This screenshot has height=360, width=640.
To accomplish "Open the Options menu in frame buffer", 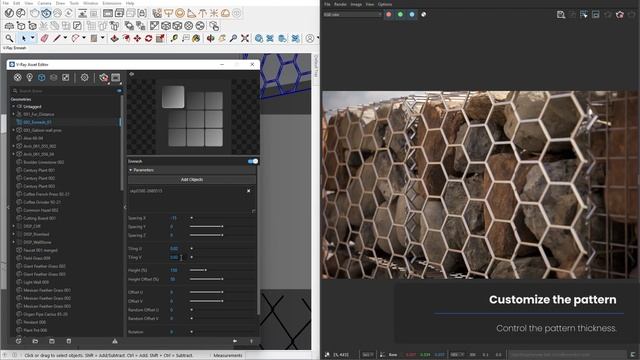I will click(385, 4).
